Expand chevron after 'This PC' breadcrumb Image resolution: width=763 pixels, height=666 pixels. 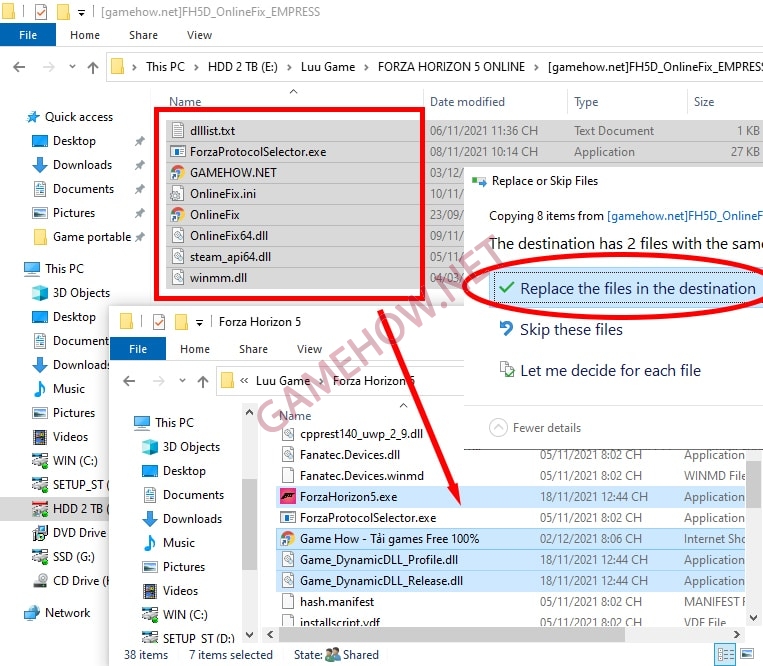click(x=196, y=67)
